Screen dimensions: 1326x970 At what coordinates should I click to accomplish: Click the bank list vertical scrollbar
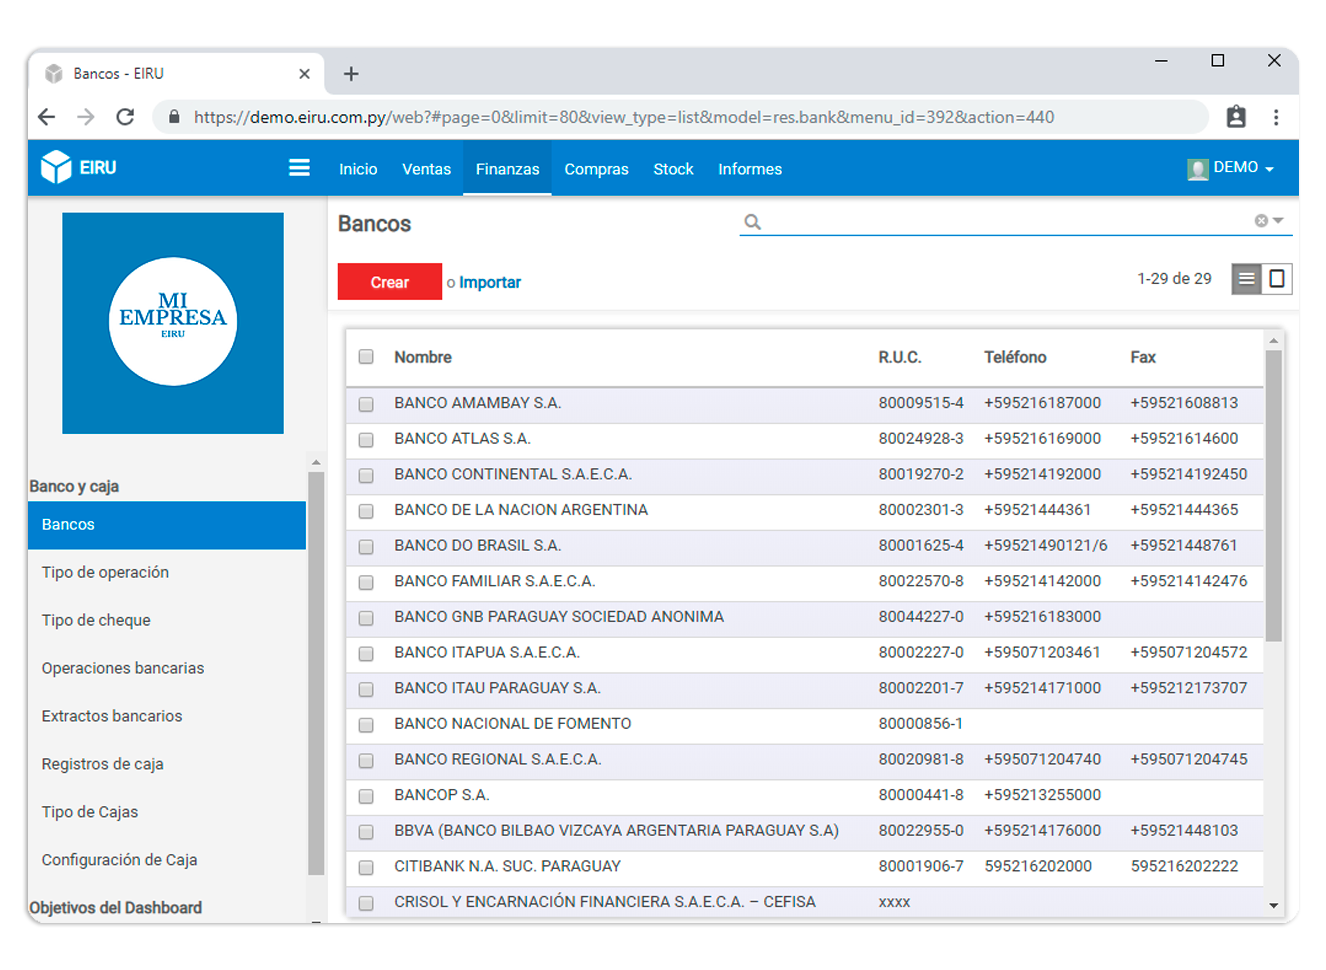tap(1273, 495)
